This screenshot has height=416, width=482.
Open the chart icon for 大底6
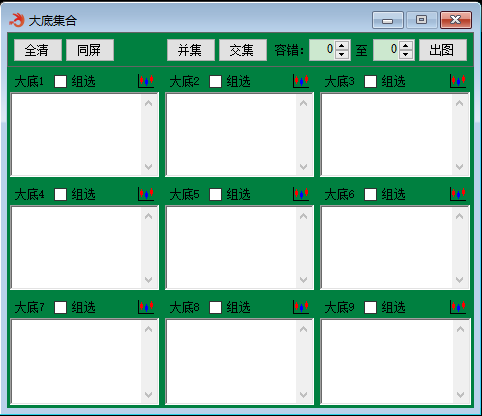click(x=458, y=194)
